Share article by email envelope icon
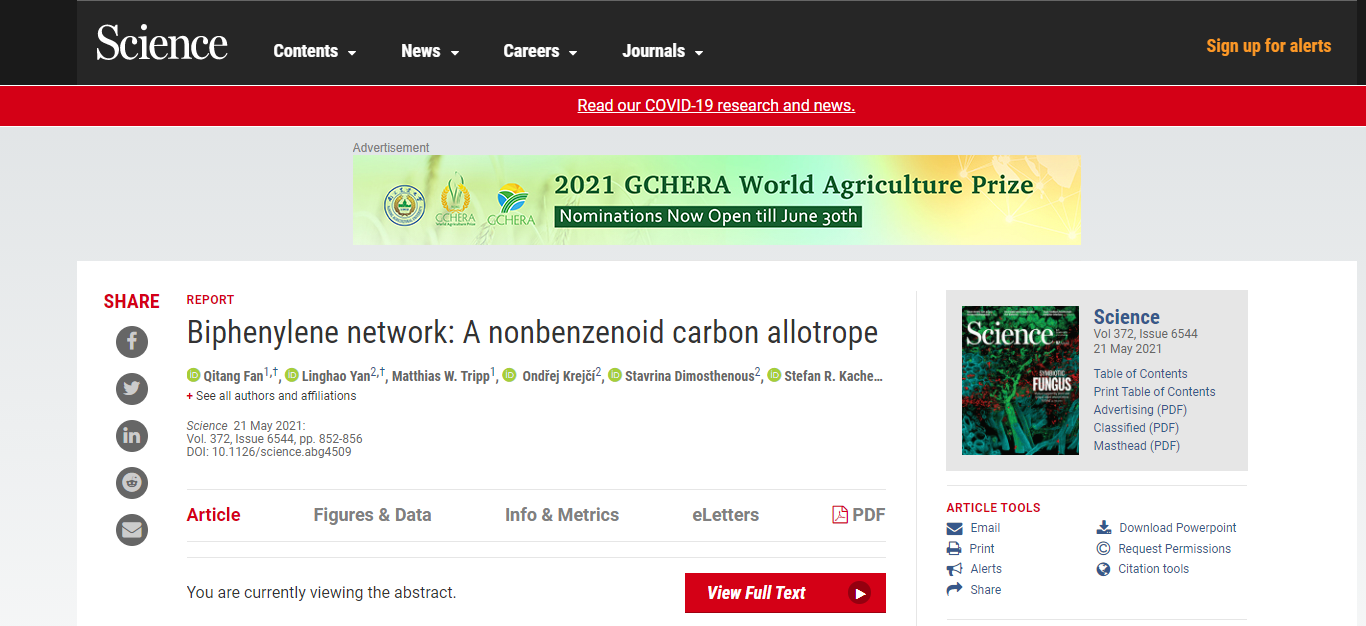The height and width of the screenshot is (626, 1366). (132, 530)
